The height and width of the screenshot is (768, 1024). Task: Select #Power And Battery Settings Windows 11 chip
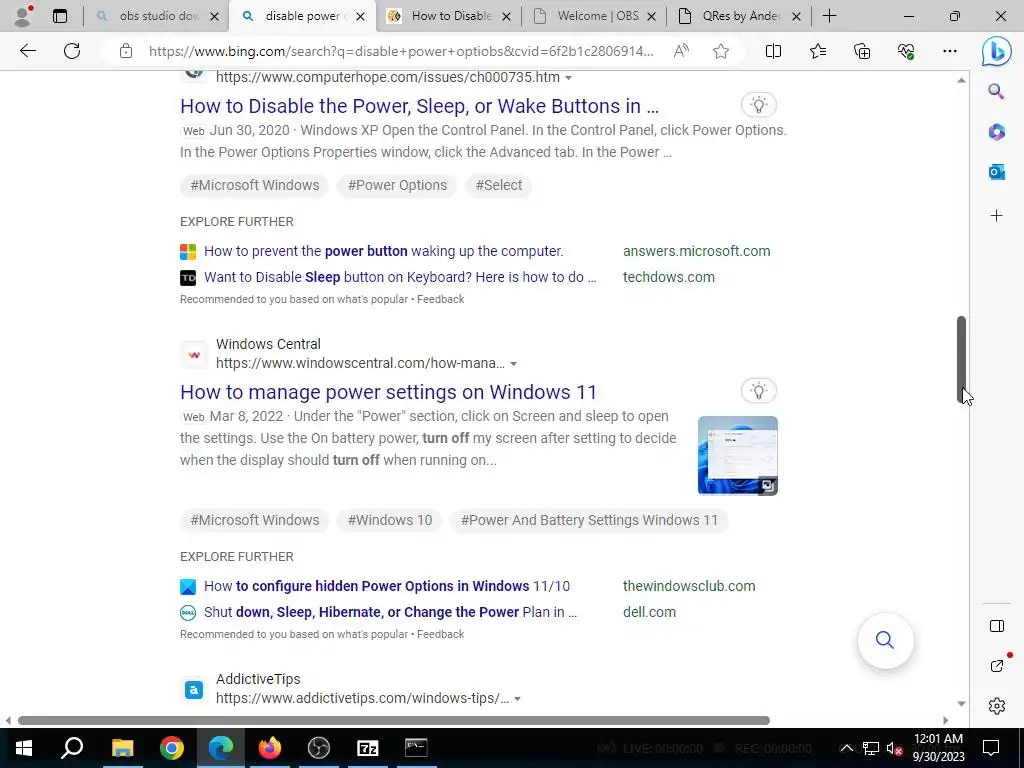click(589, 520)
